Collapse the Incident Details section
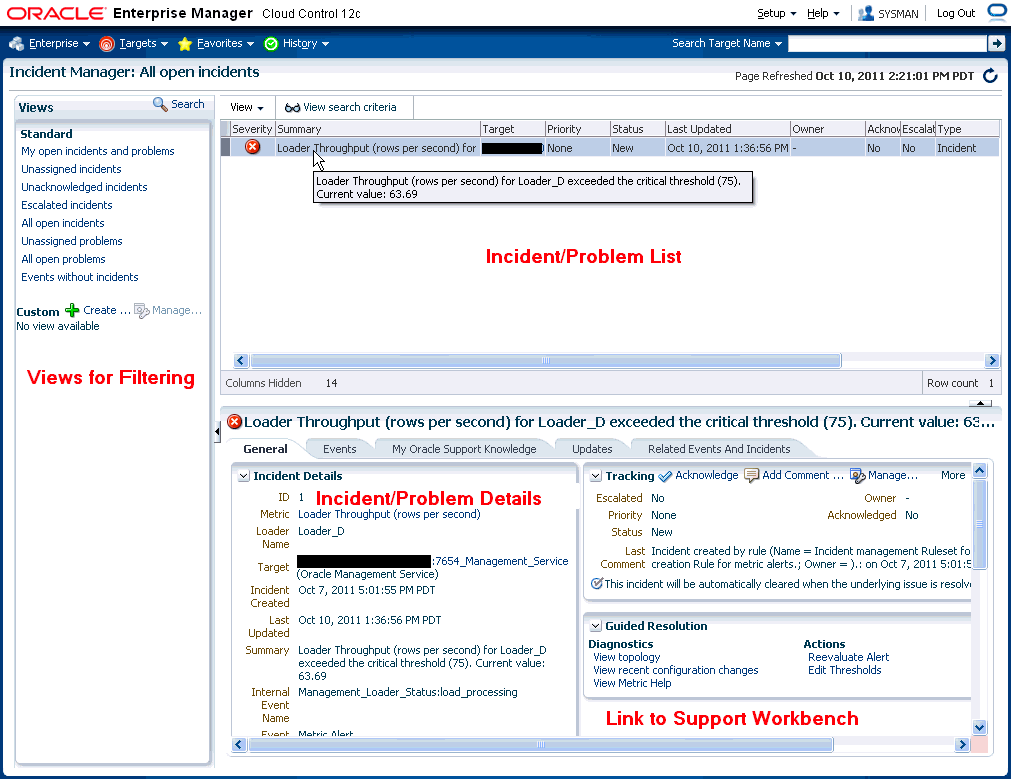The width and height of the screenshot is (1011, 779). 244,476
